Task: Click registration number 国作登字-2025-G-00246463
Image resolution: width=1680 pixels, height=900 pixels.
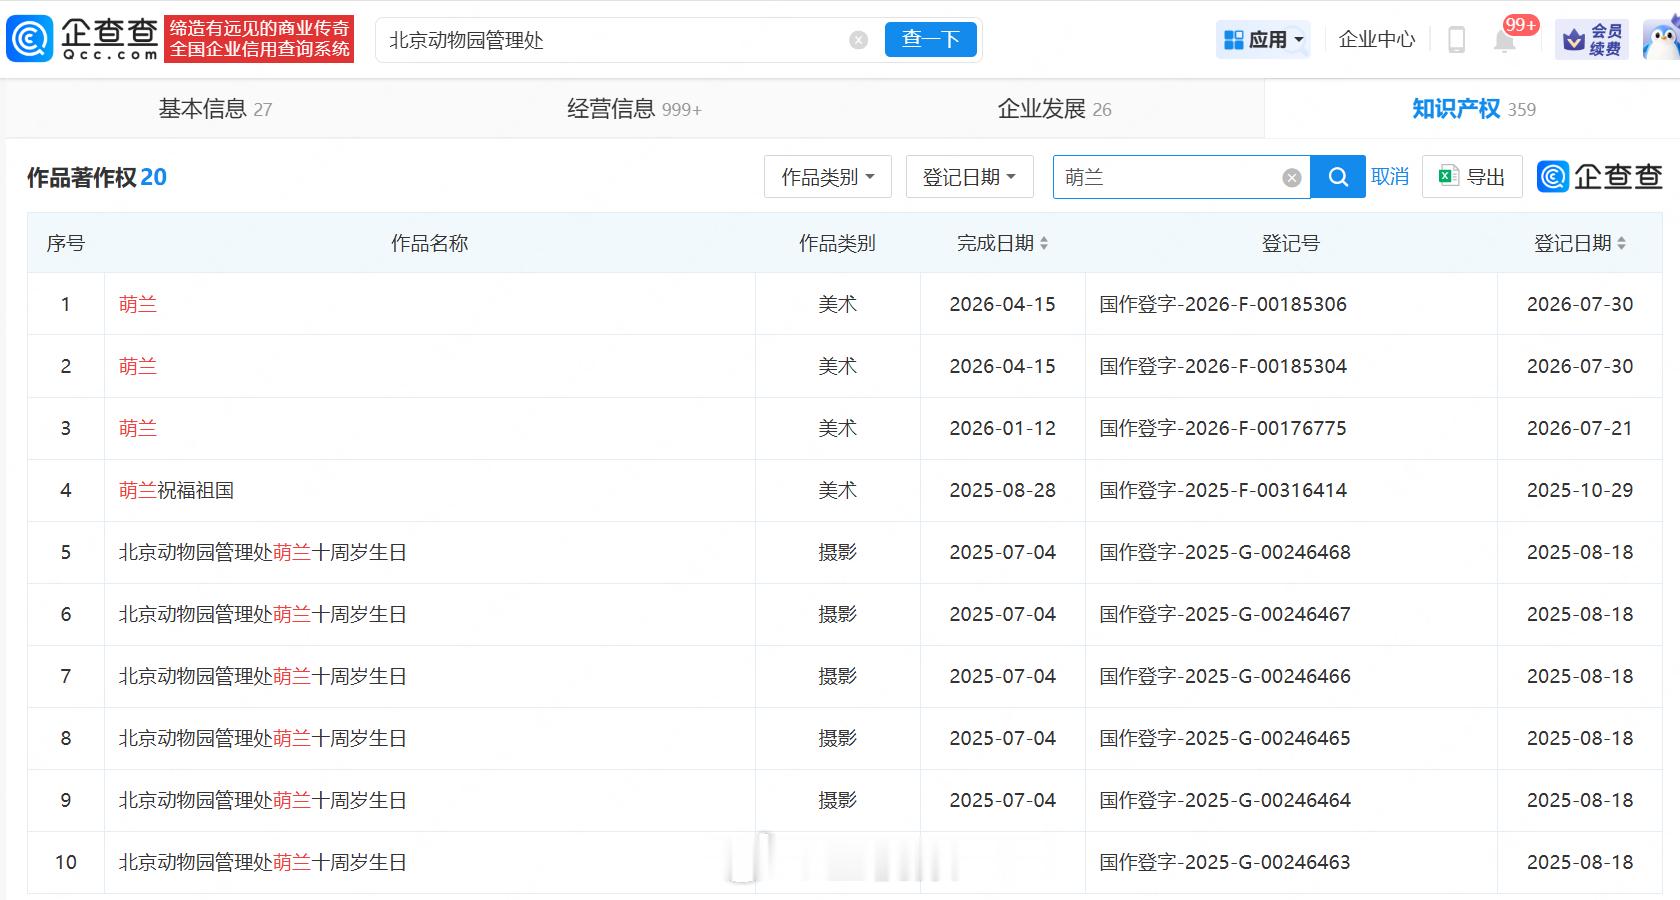Action: point(1224,862)
